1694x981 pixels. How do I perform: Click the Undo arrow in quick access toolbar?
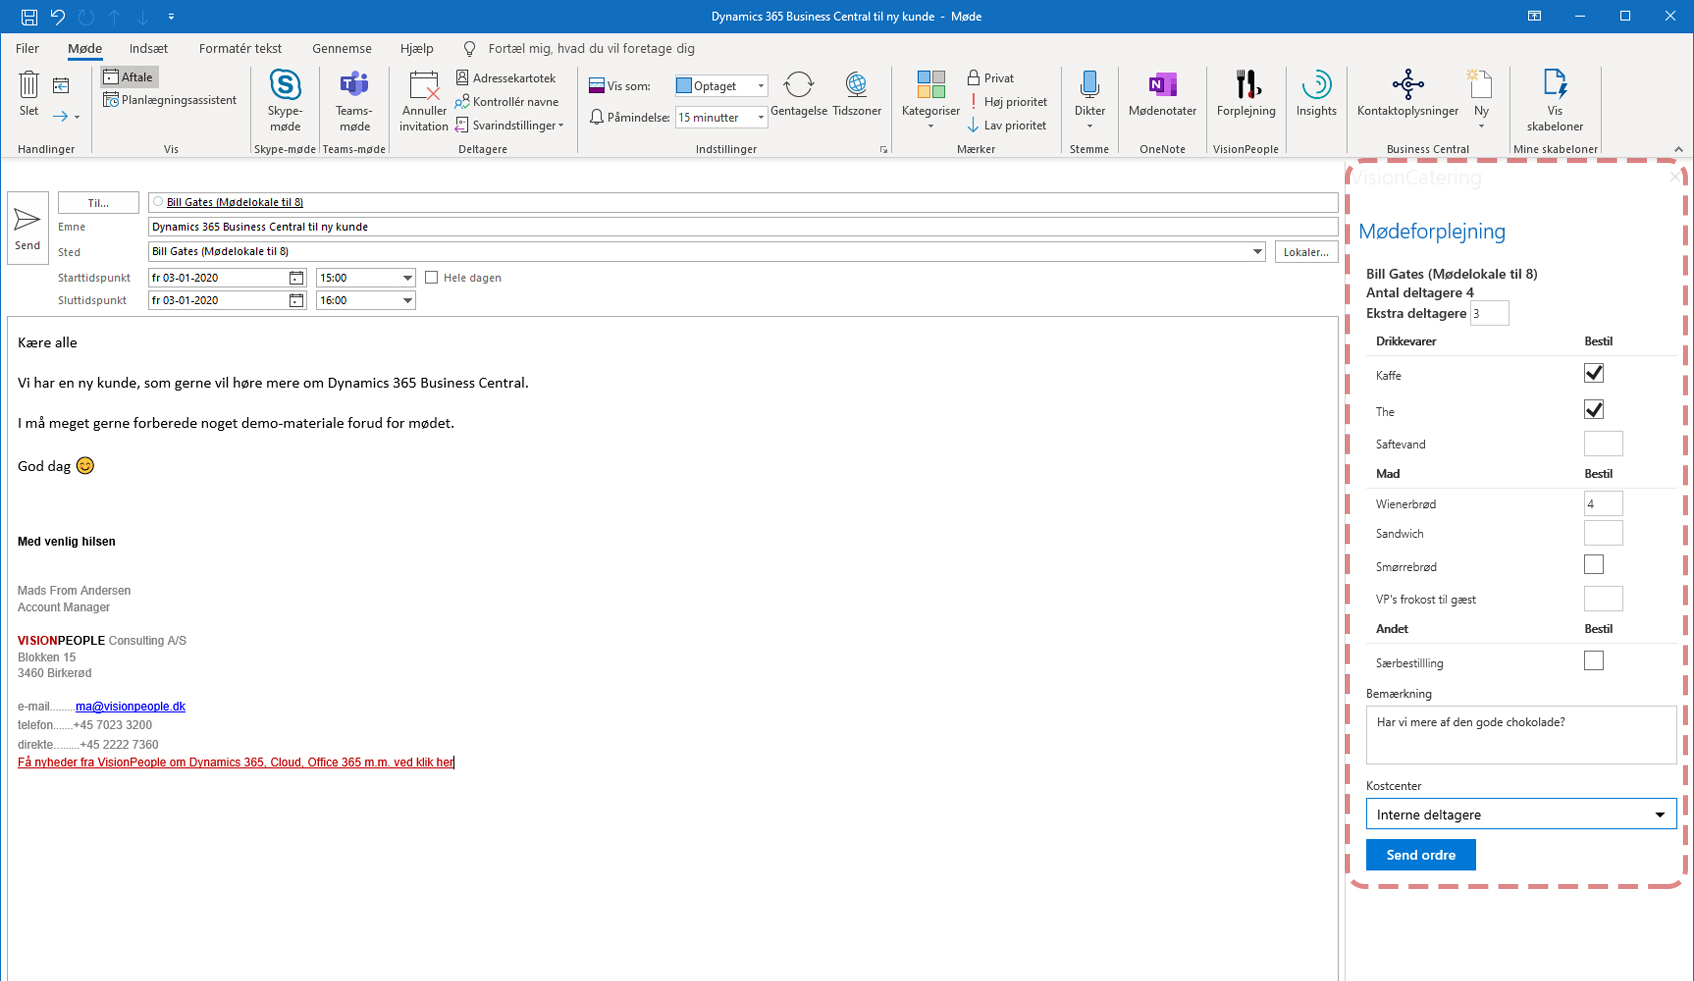pyautogui.click(x=58, y=16)
